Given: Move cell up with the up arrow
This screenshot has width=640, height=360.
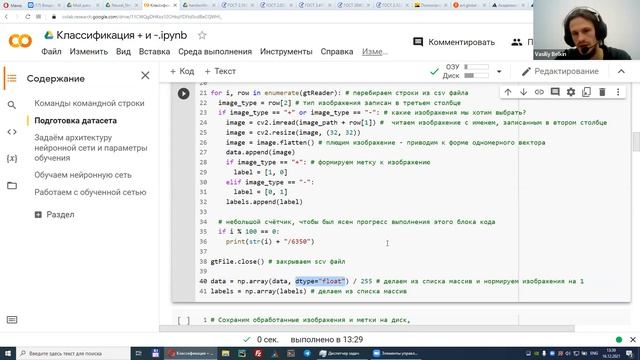Looking at the screenshot, I should point(508,92).
